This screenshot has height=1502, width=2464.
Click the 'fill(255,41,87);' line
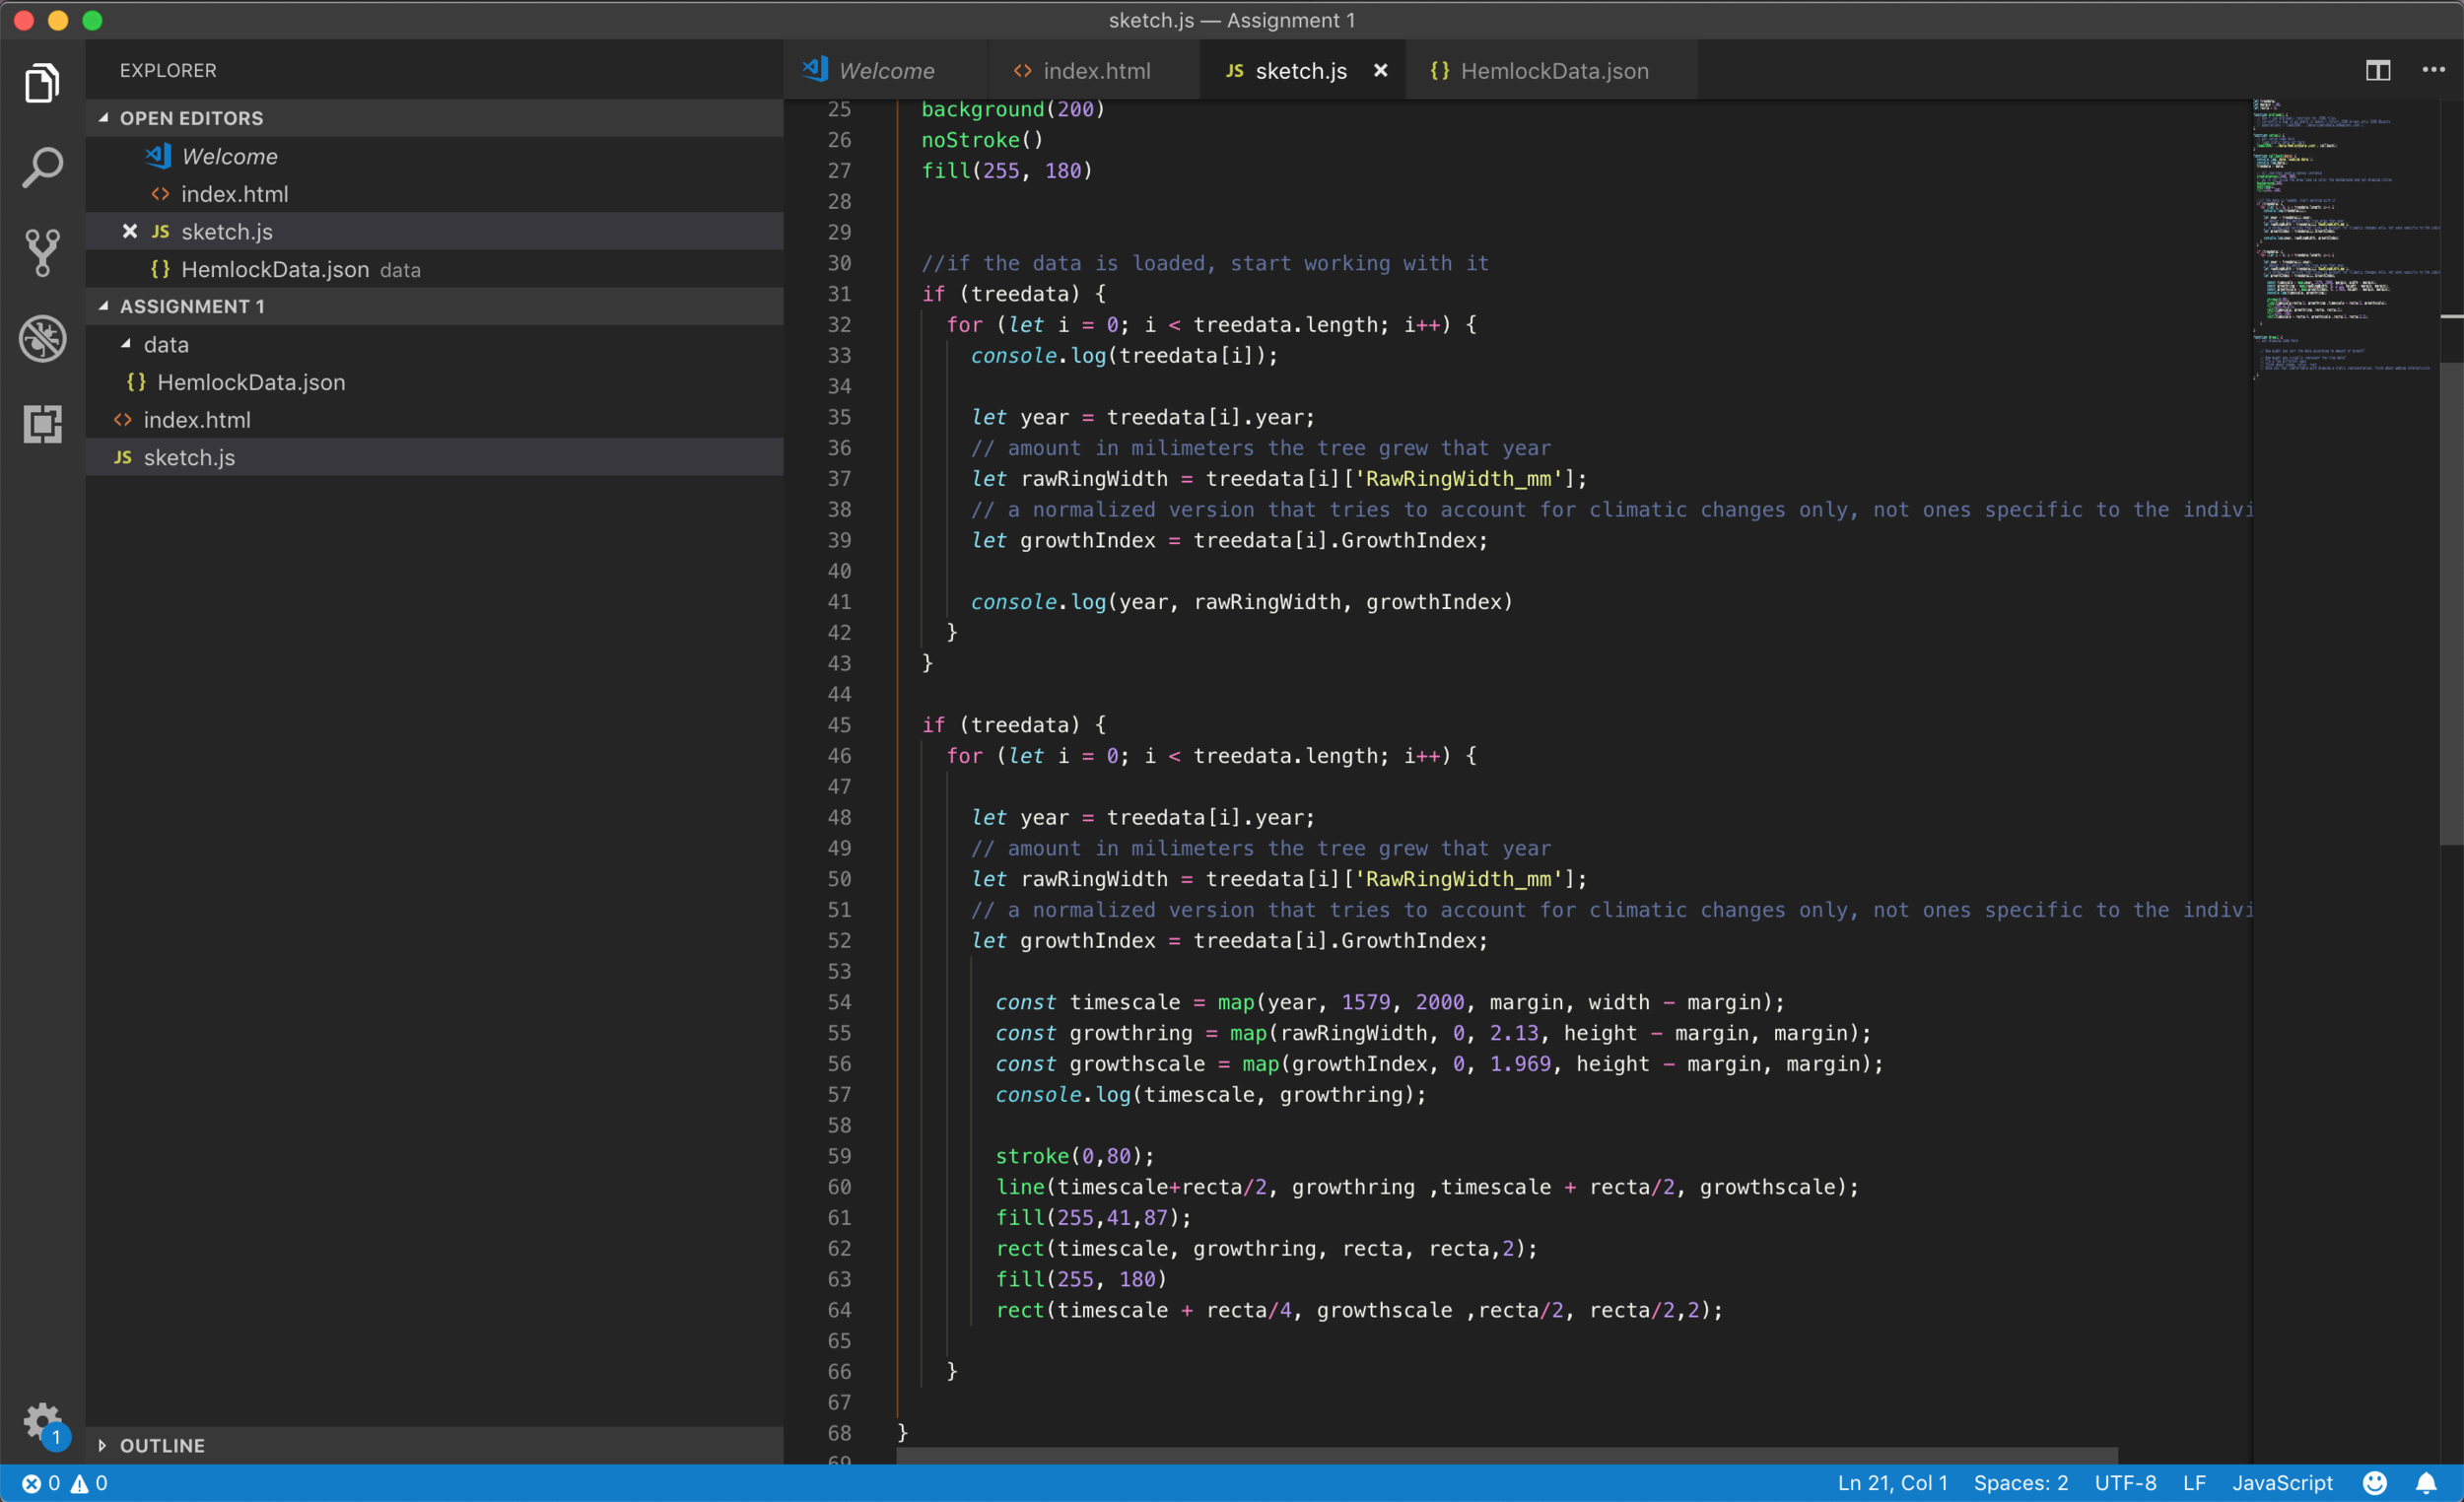tap(1093, 1218)
